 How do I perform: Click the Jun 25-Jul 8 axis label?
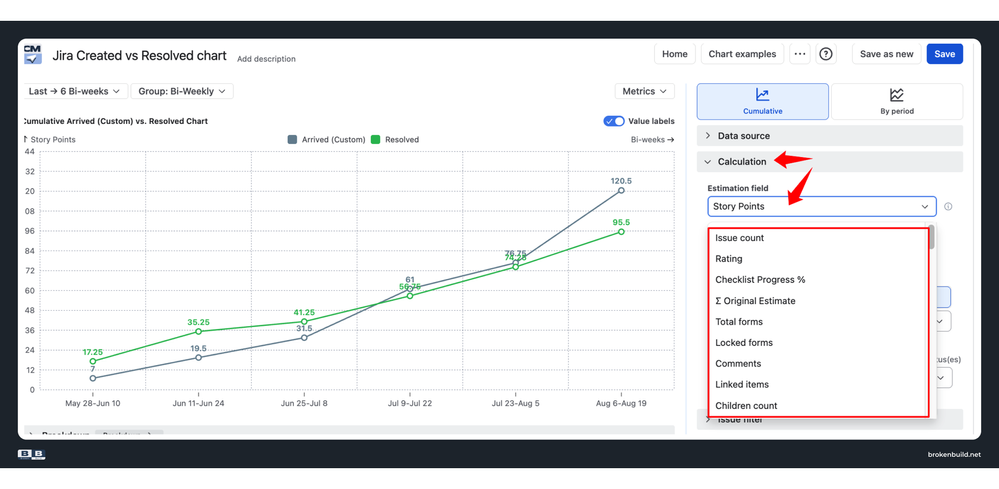[x=304, y=404]
